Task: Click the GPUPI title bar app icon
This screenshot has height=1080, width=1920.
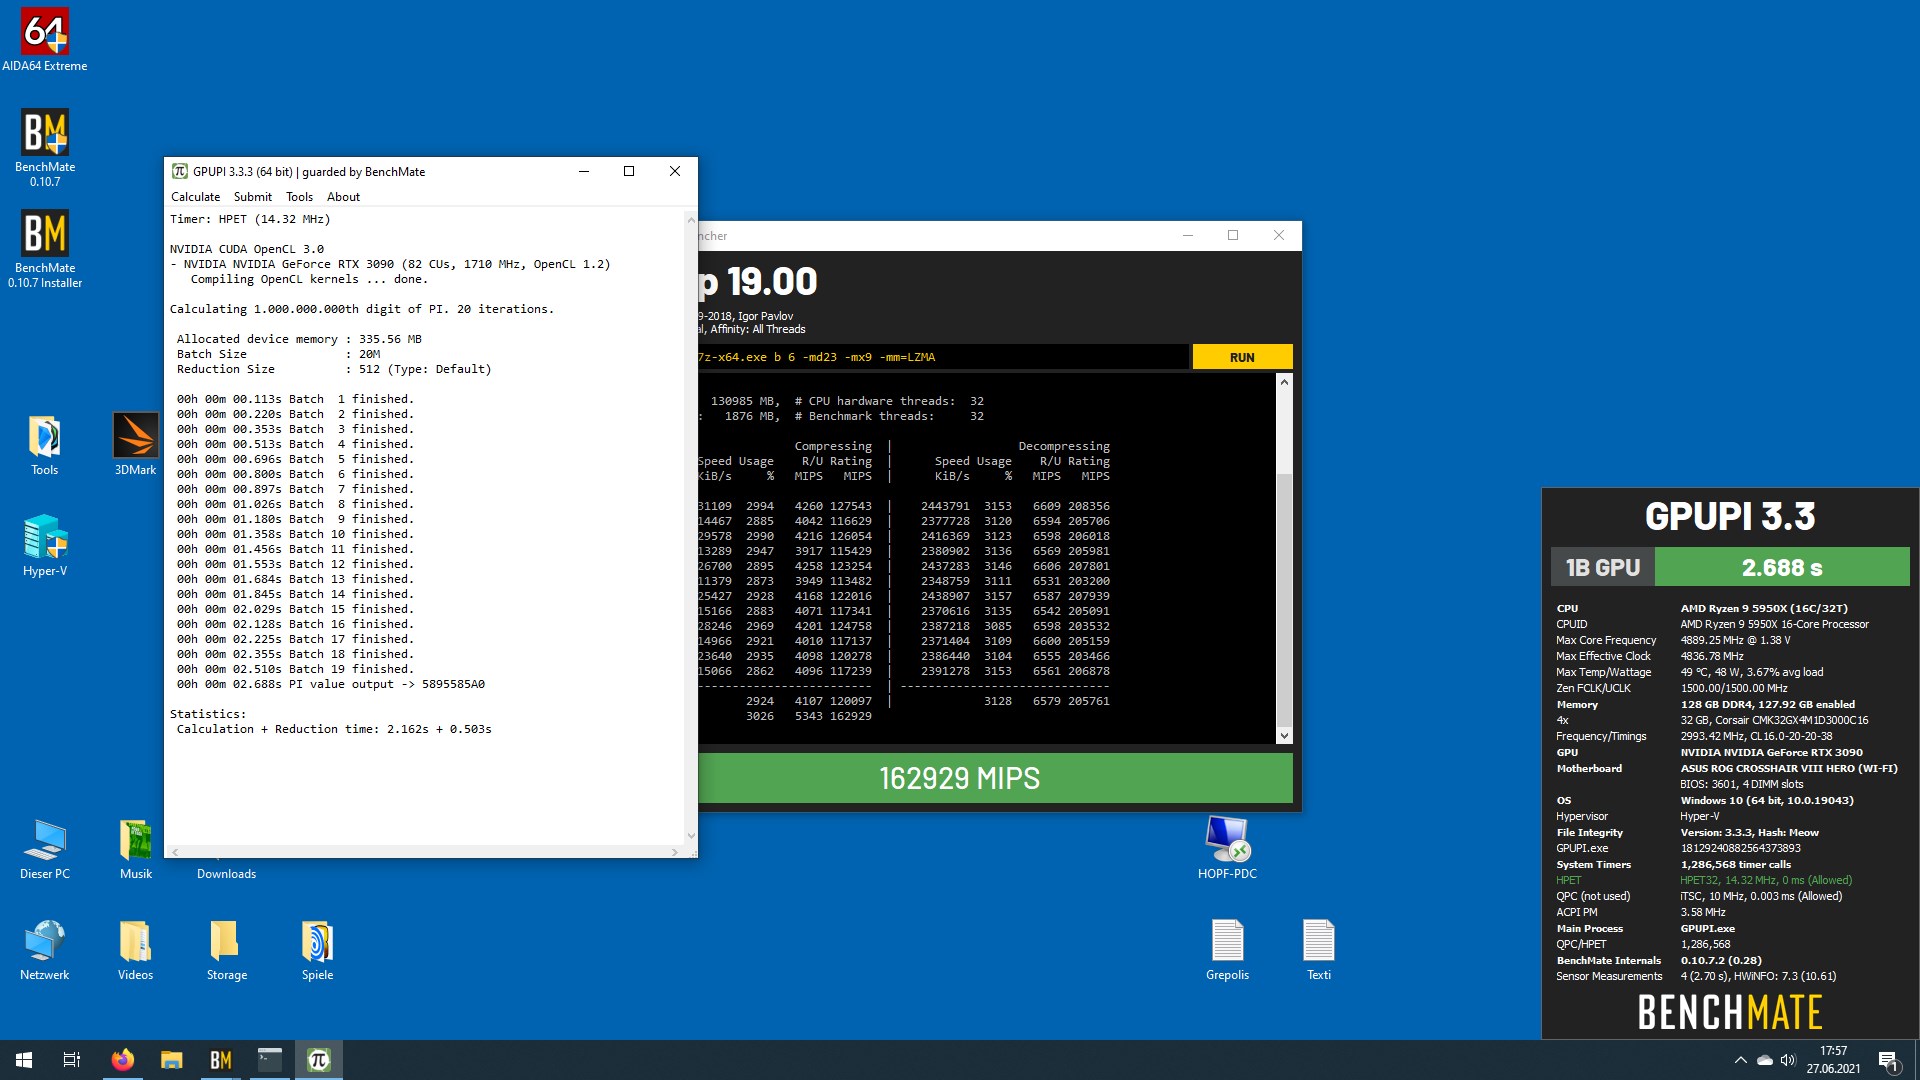Action: [x=180, y=172]
